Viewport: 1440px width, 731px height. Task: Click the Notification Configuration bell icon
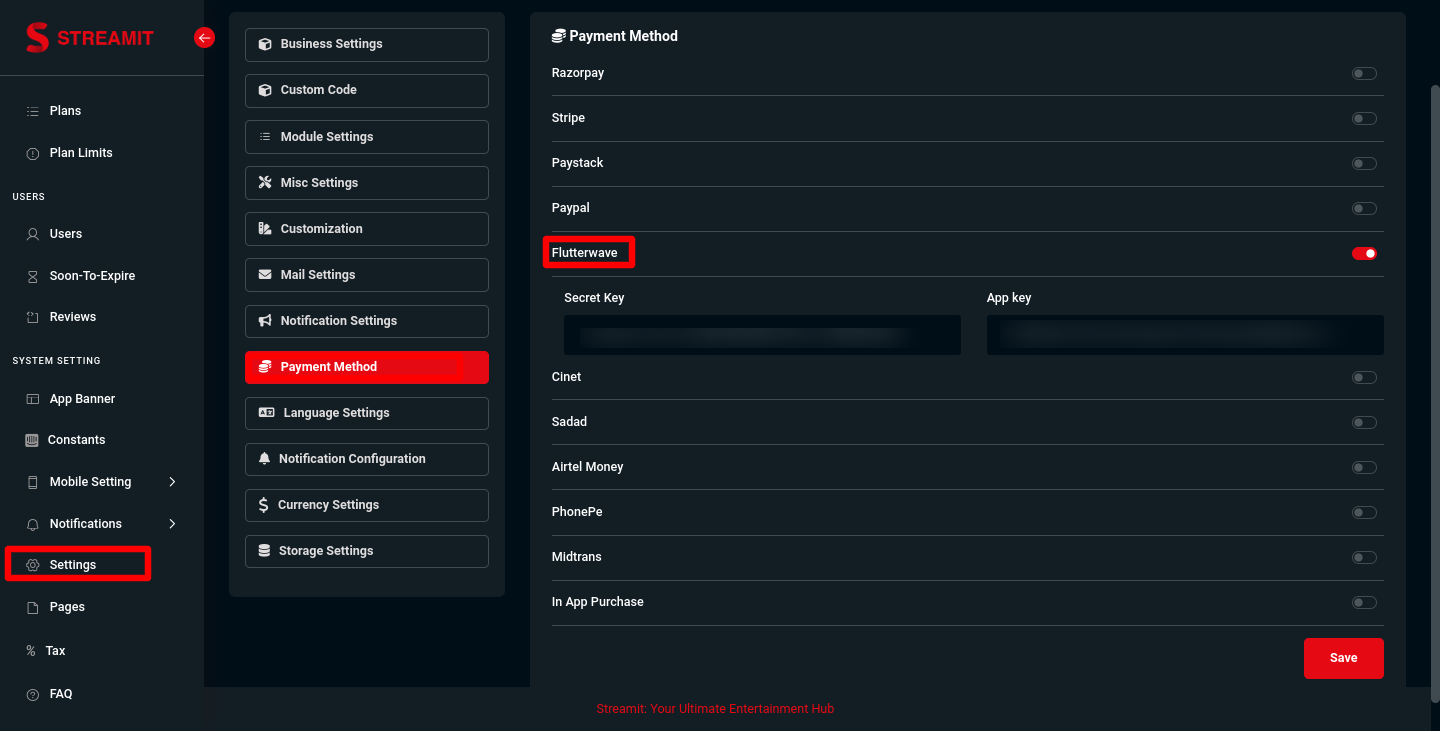[264, 459]
